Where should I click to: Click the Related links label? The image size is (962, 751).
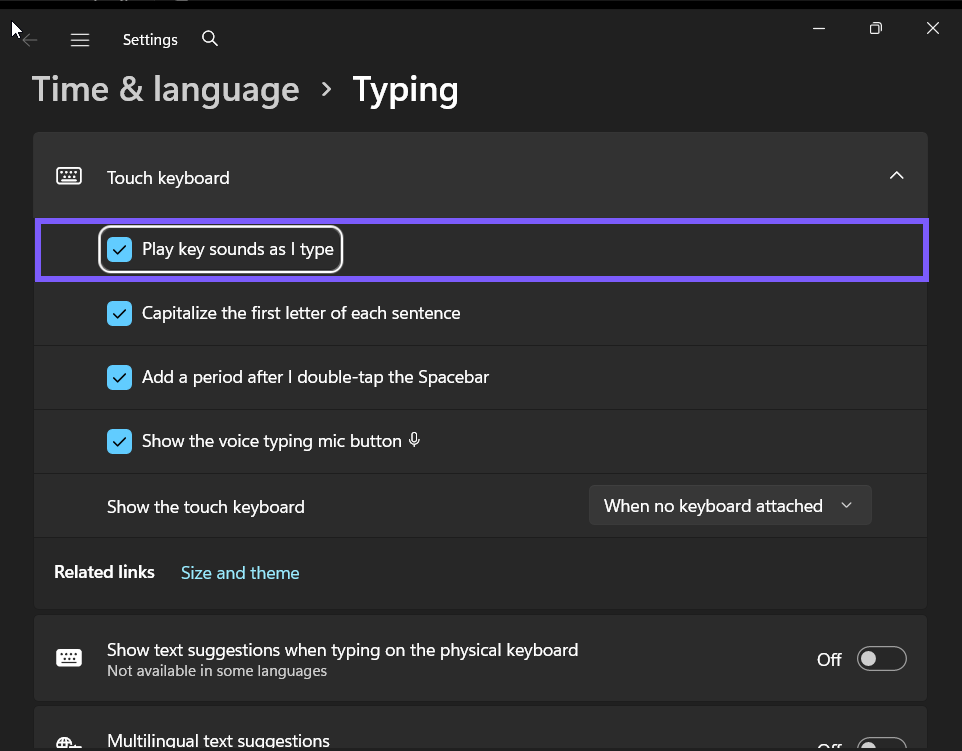(104, 572)
